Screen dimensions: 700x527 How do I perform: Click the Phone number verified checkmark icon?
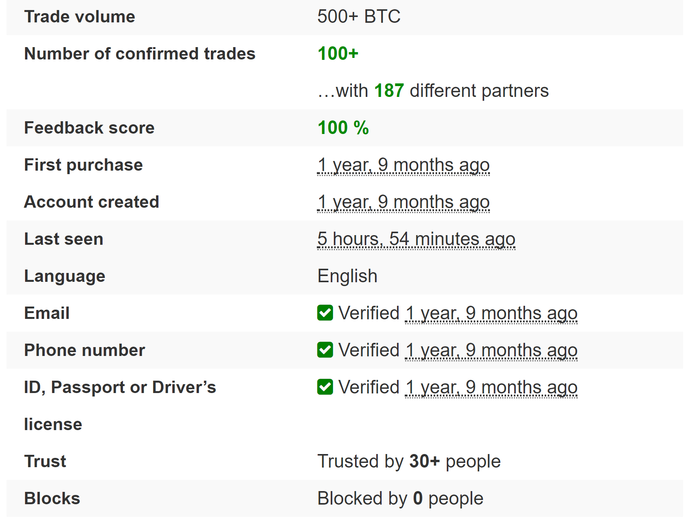325,350
